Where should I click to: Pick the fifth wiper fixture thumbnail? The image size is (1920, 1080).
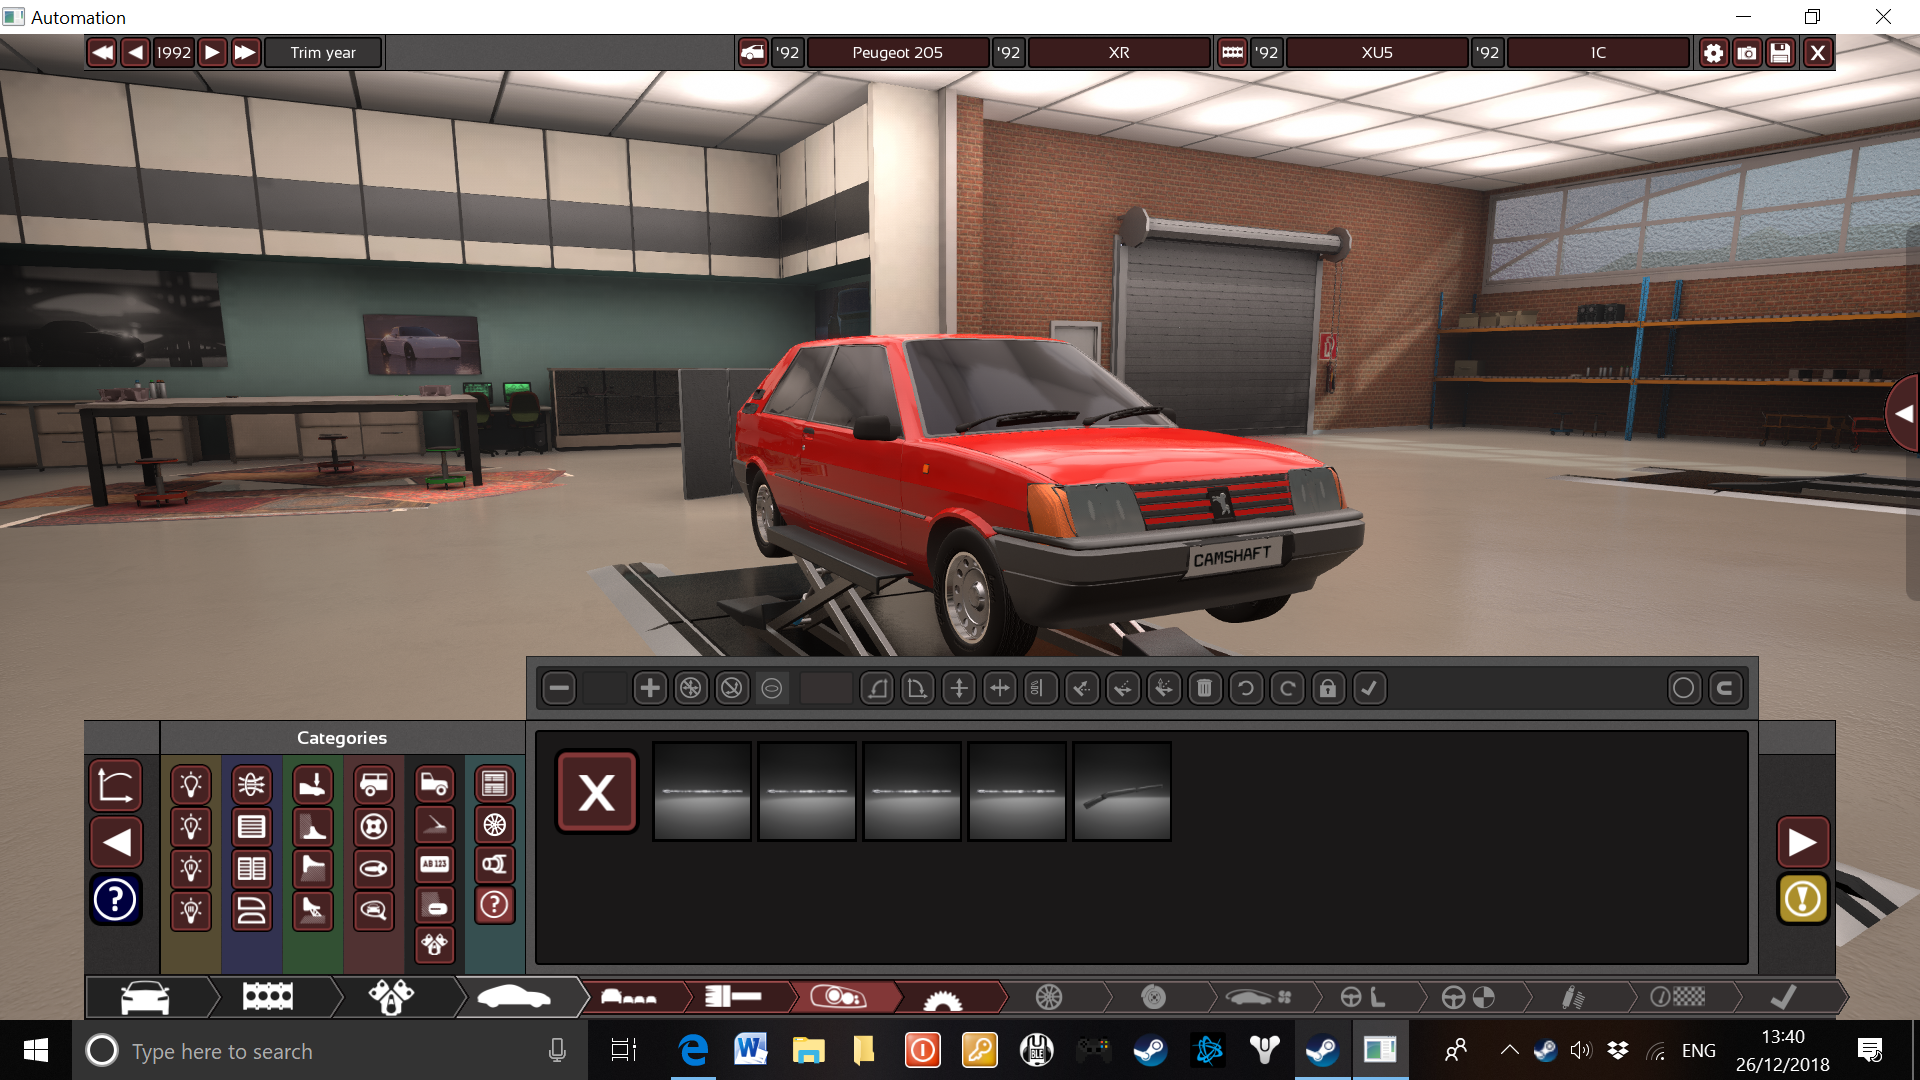(1122, 791)
